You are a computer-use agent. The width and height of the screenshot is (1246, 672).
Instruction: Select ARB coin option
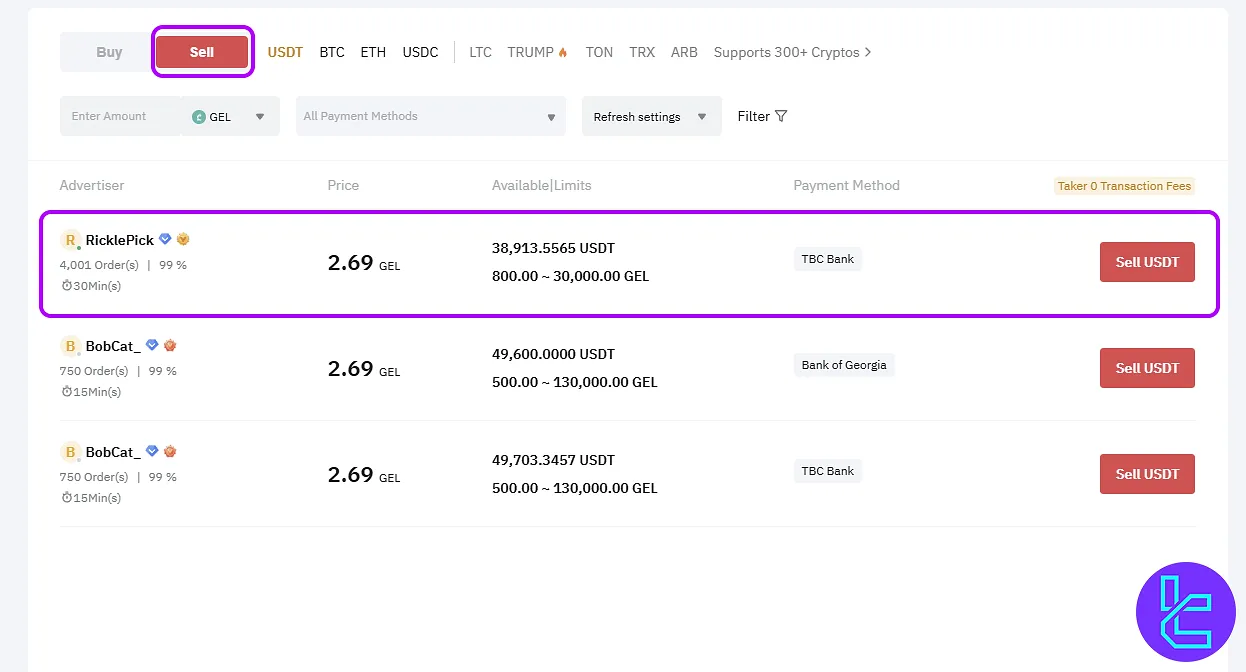click(x=684, y=52)
